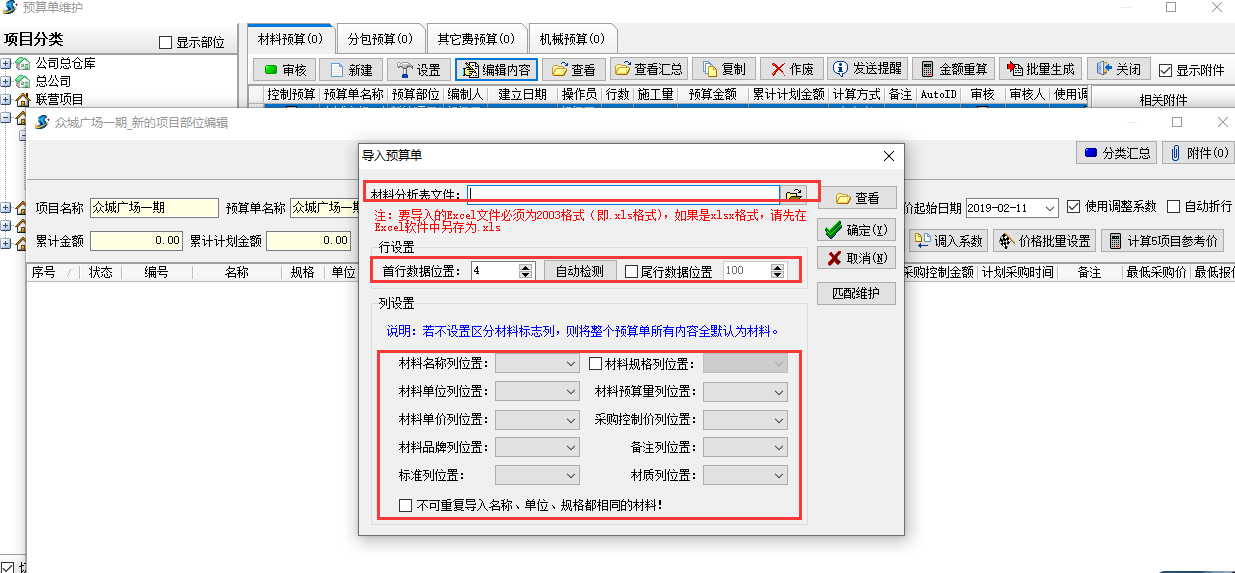The width and height of the screenshot is (1235, 573).
Task: Click the 复制 toolbar button
Action: pyautogui.click(x=725, y=69)
